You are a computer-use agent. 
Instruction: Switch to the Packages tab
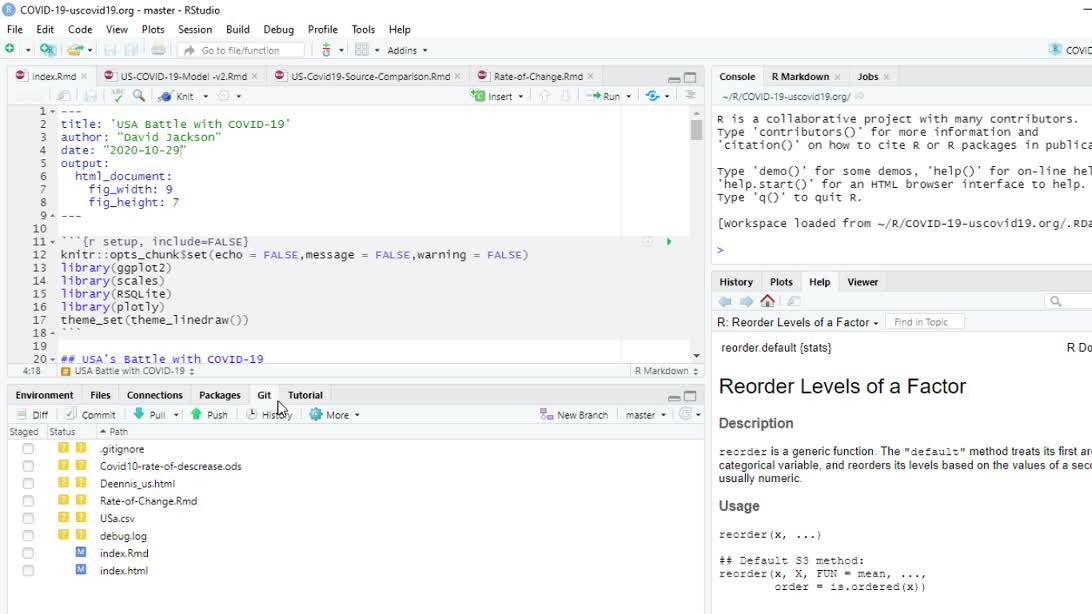click(219, 395)
